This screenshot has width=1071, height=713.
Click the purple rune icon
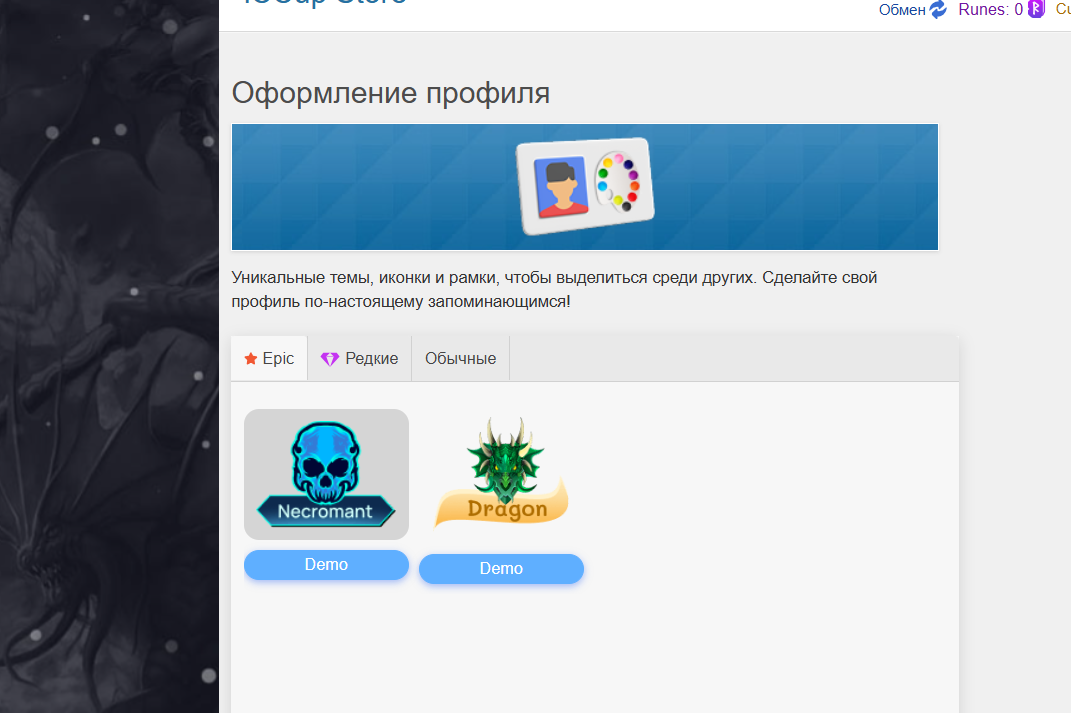(1036, 9)
